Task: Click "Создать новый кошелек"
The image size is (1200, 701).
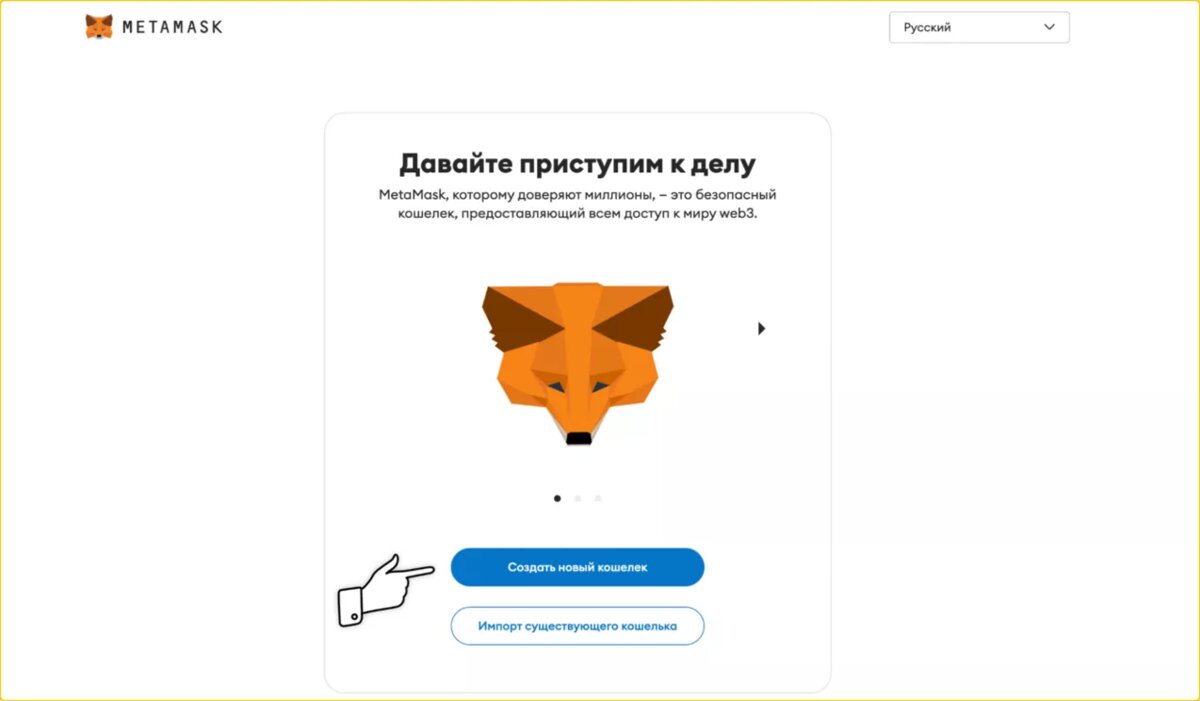Action: [577, 566]
